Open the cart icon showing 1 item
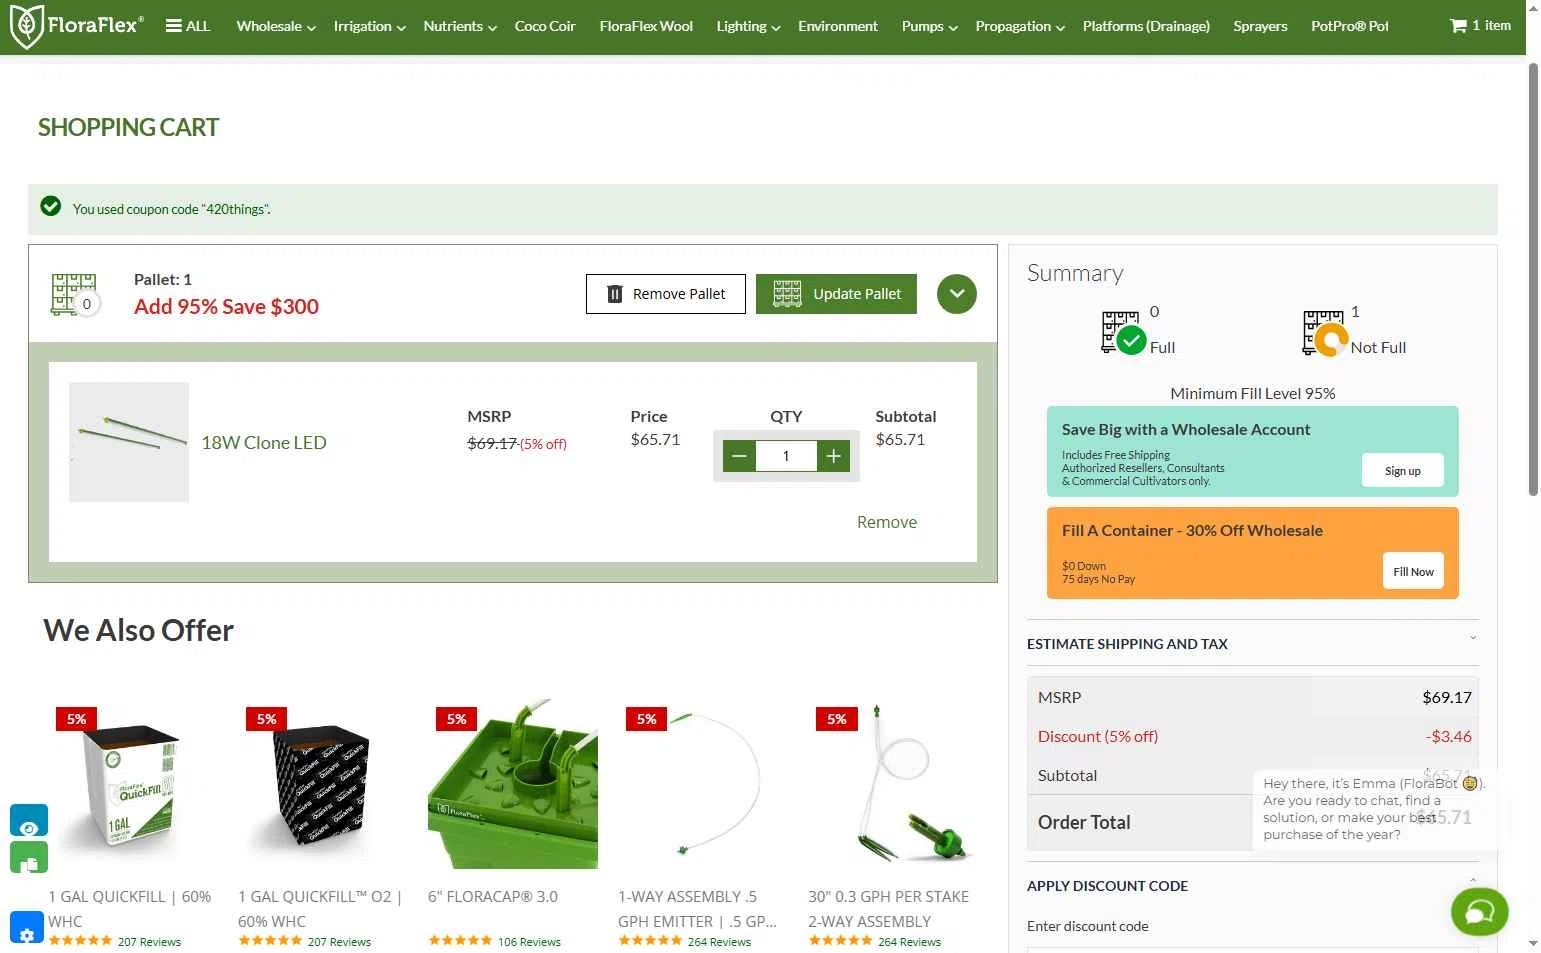Viewport: 1541px width, 953px height. tap(1480, 25)
